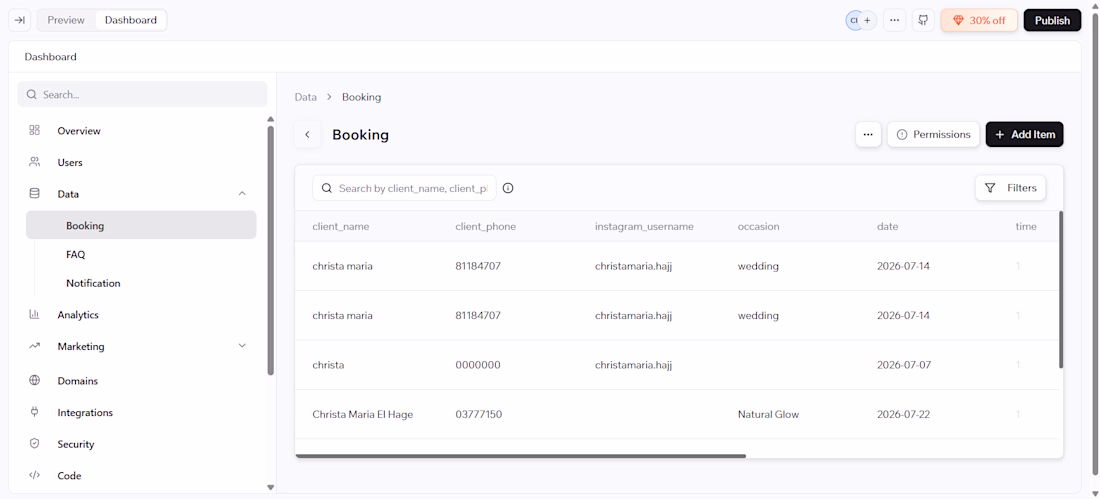Click the Publish button
Viewport: 1100px width, 499px height.
point(1052,20)
